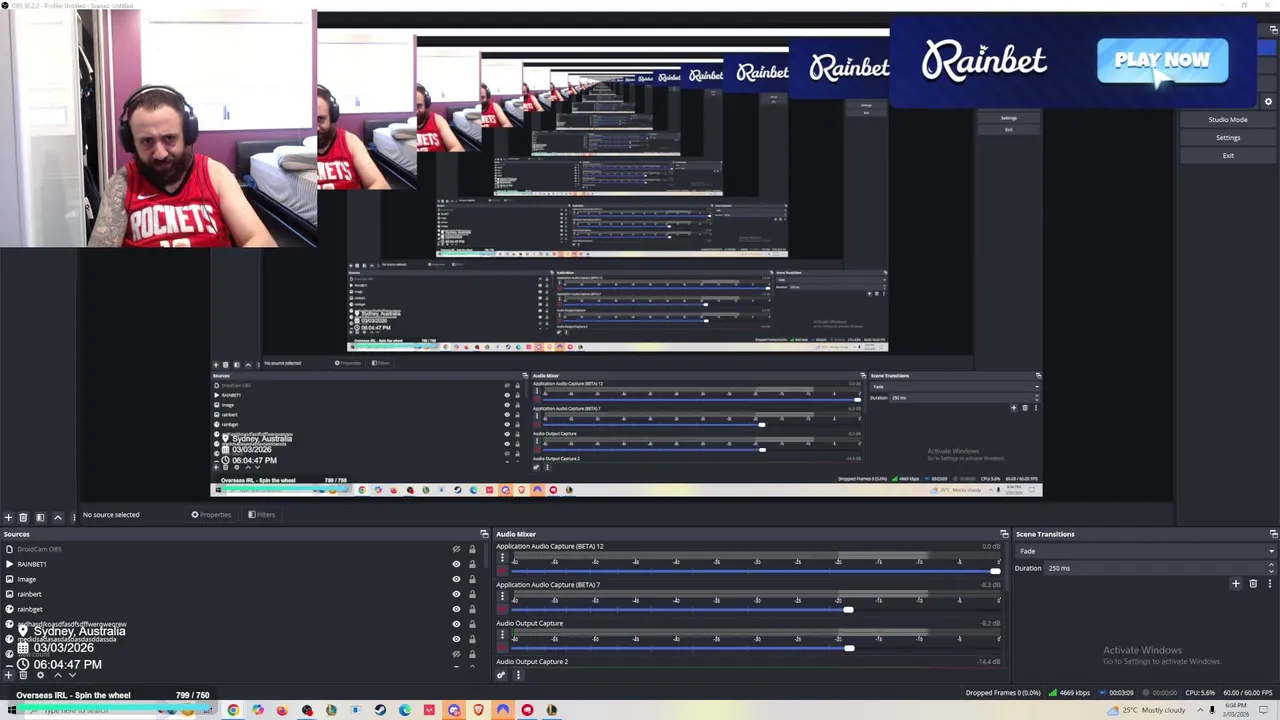Screen dimensions: 1280x720
Task: Lock the RAINBET1 source
Action: coord(472,564)
